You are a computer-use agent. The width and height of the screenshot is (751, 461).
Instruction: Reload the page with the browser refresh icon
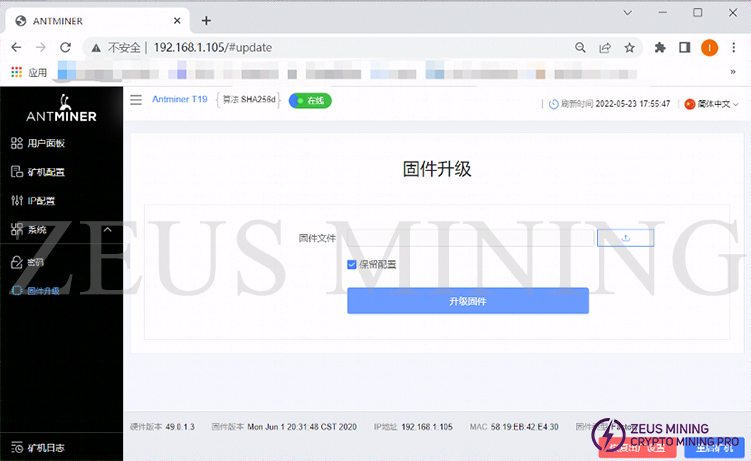pyautogui.click(x=66, y=47)
